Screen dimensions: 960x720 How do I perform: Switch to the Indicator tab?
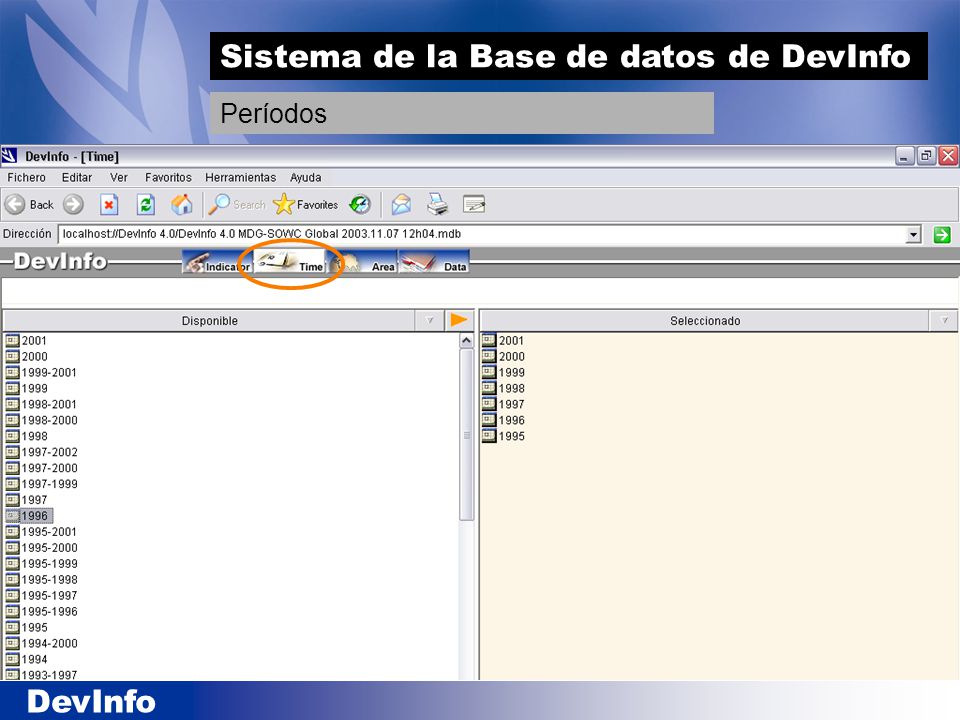[x=217, y=262]
